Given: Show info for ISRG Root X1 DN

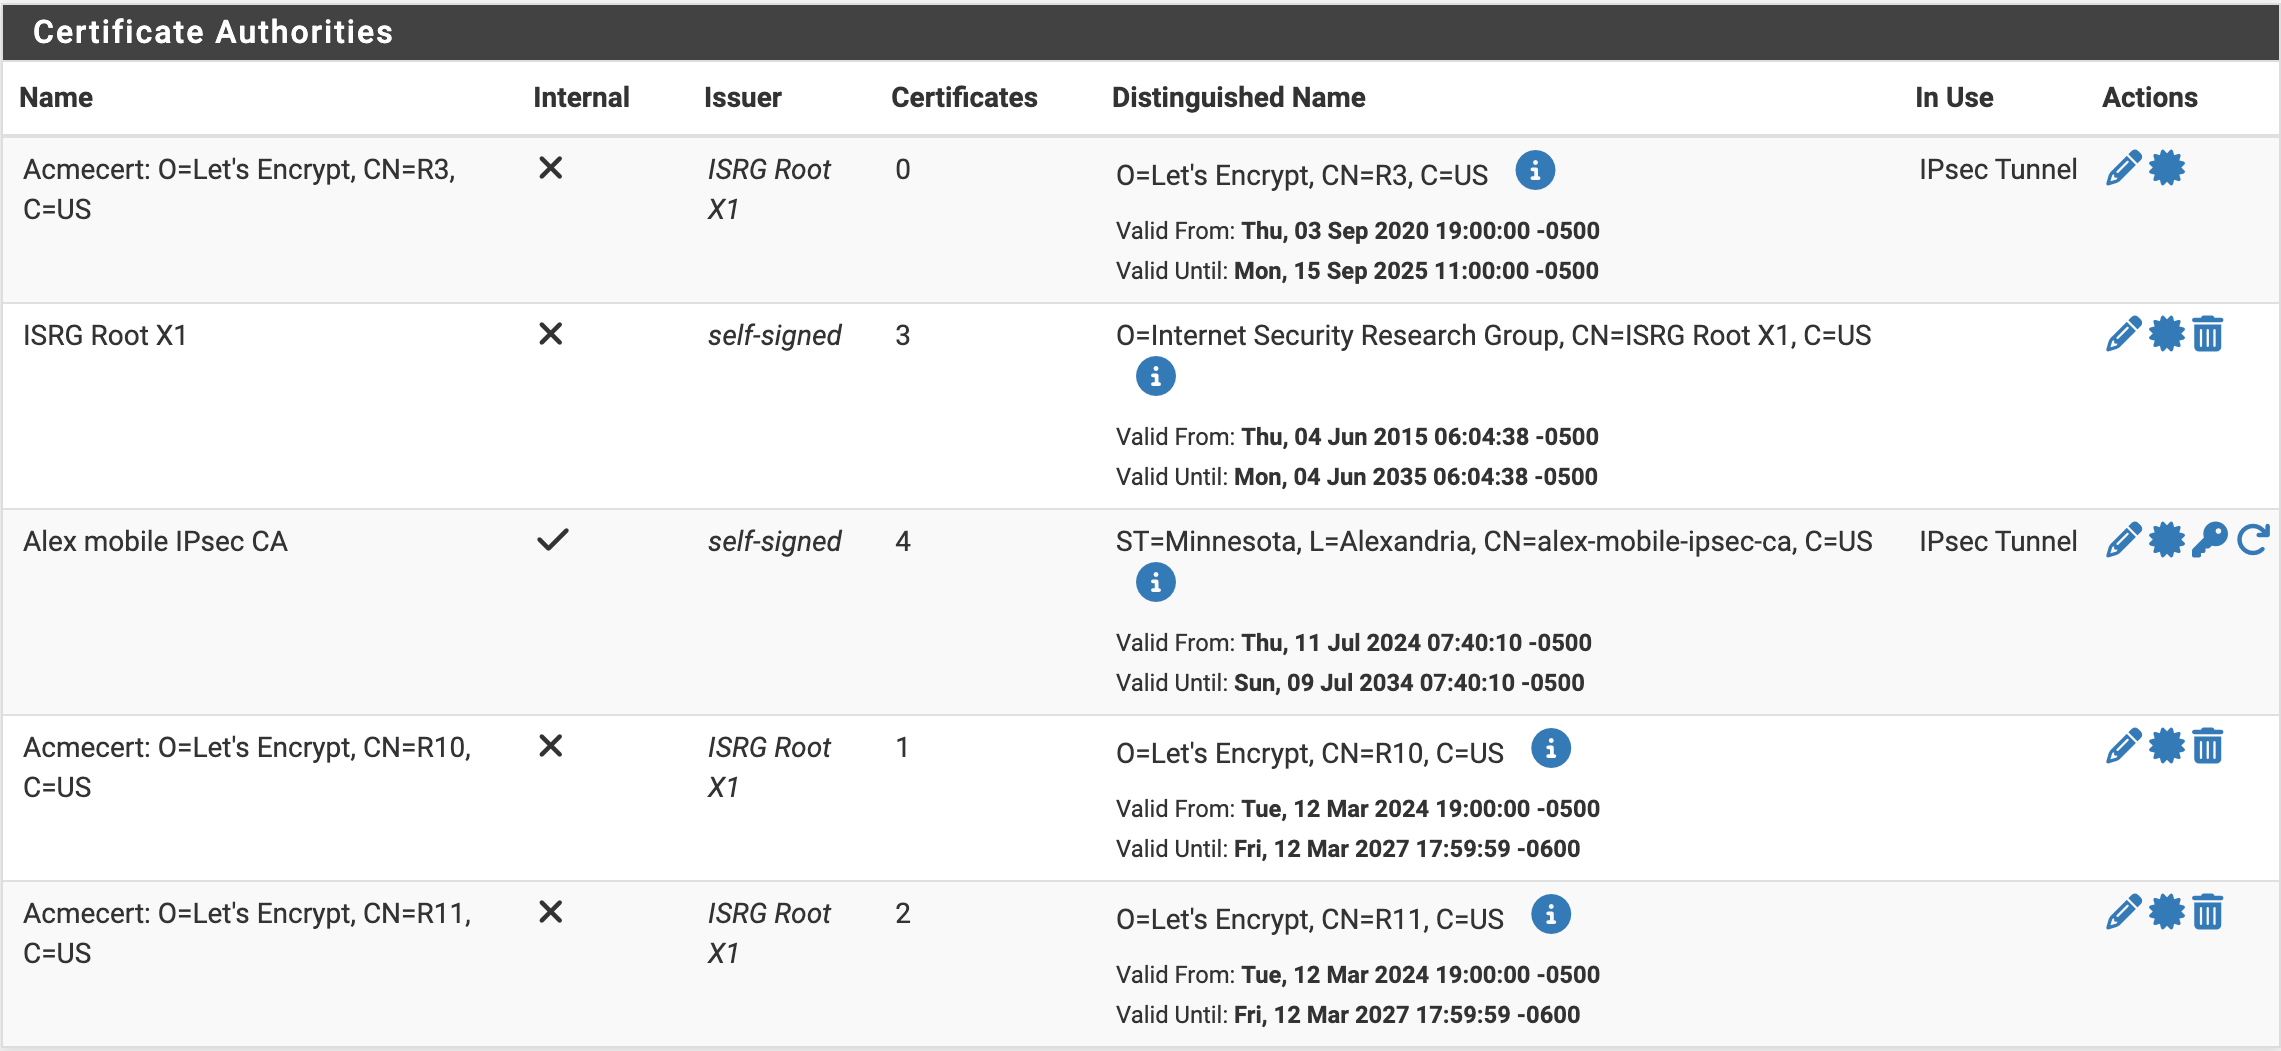Looking at the screenshot, I should tap(1155, 377).
